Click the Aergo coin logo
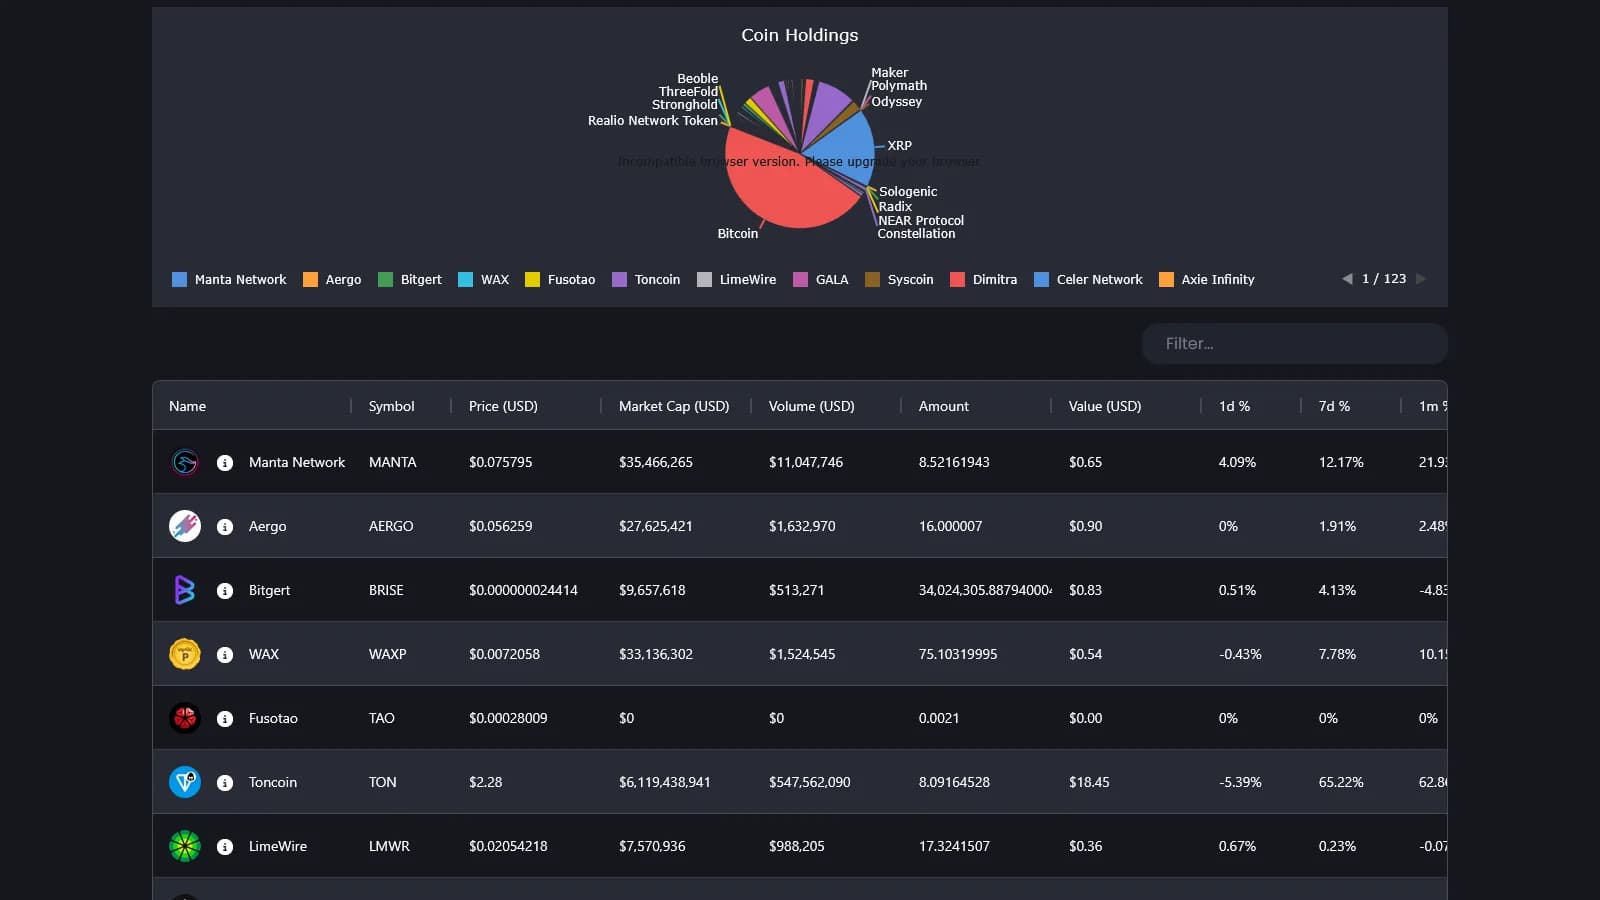1600x900 pixels. pos(185,526)
